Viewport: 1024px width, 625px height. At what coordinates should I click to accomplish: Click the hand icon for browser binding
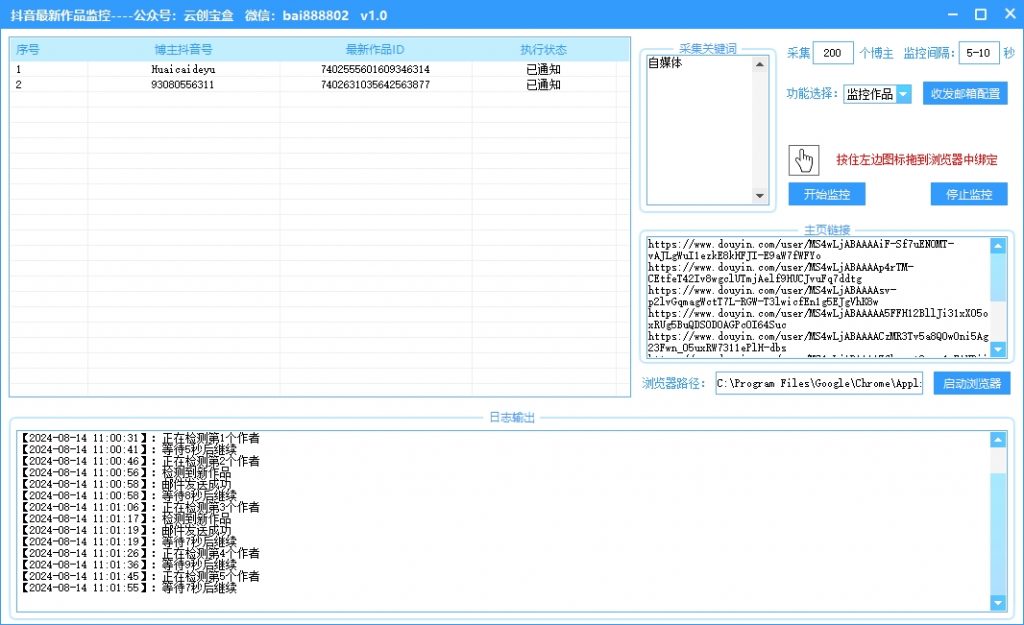tap(804, 160)
